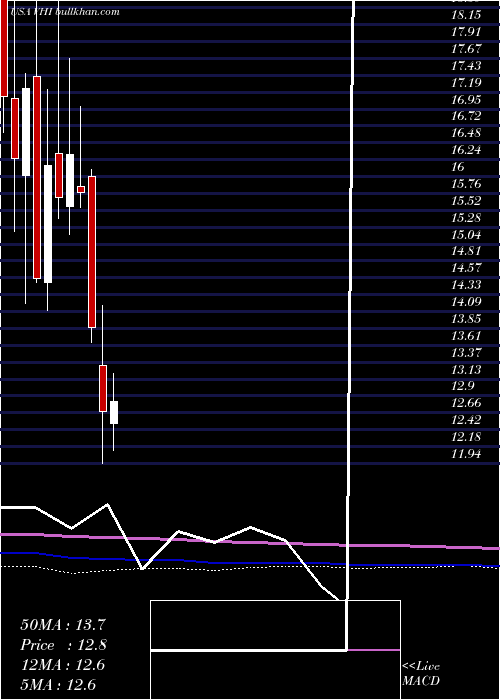Click the 15.28 price axis label
The height and width of the screenshot is (700, 500).
pos(466,218)
